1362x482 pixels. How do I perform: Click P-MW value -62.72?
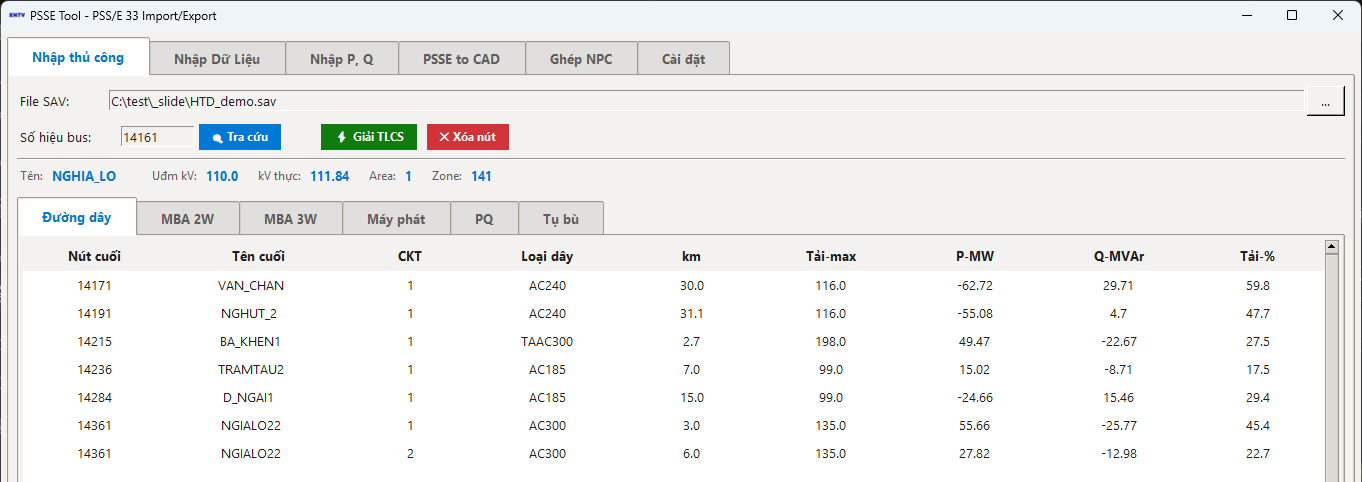[x=975, y=285]
